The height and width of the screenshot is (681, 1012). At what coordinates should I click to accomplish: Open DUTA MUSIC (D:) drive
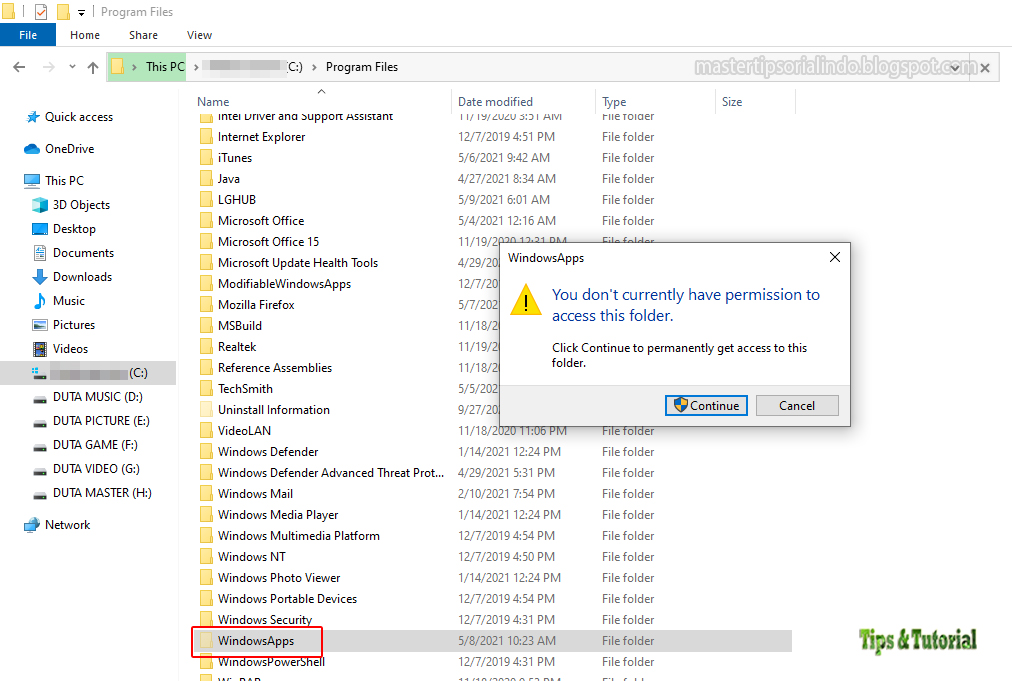click(97, 397)
